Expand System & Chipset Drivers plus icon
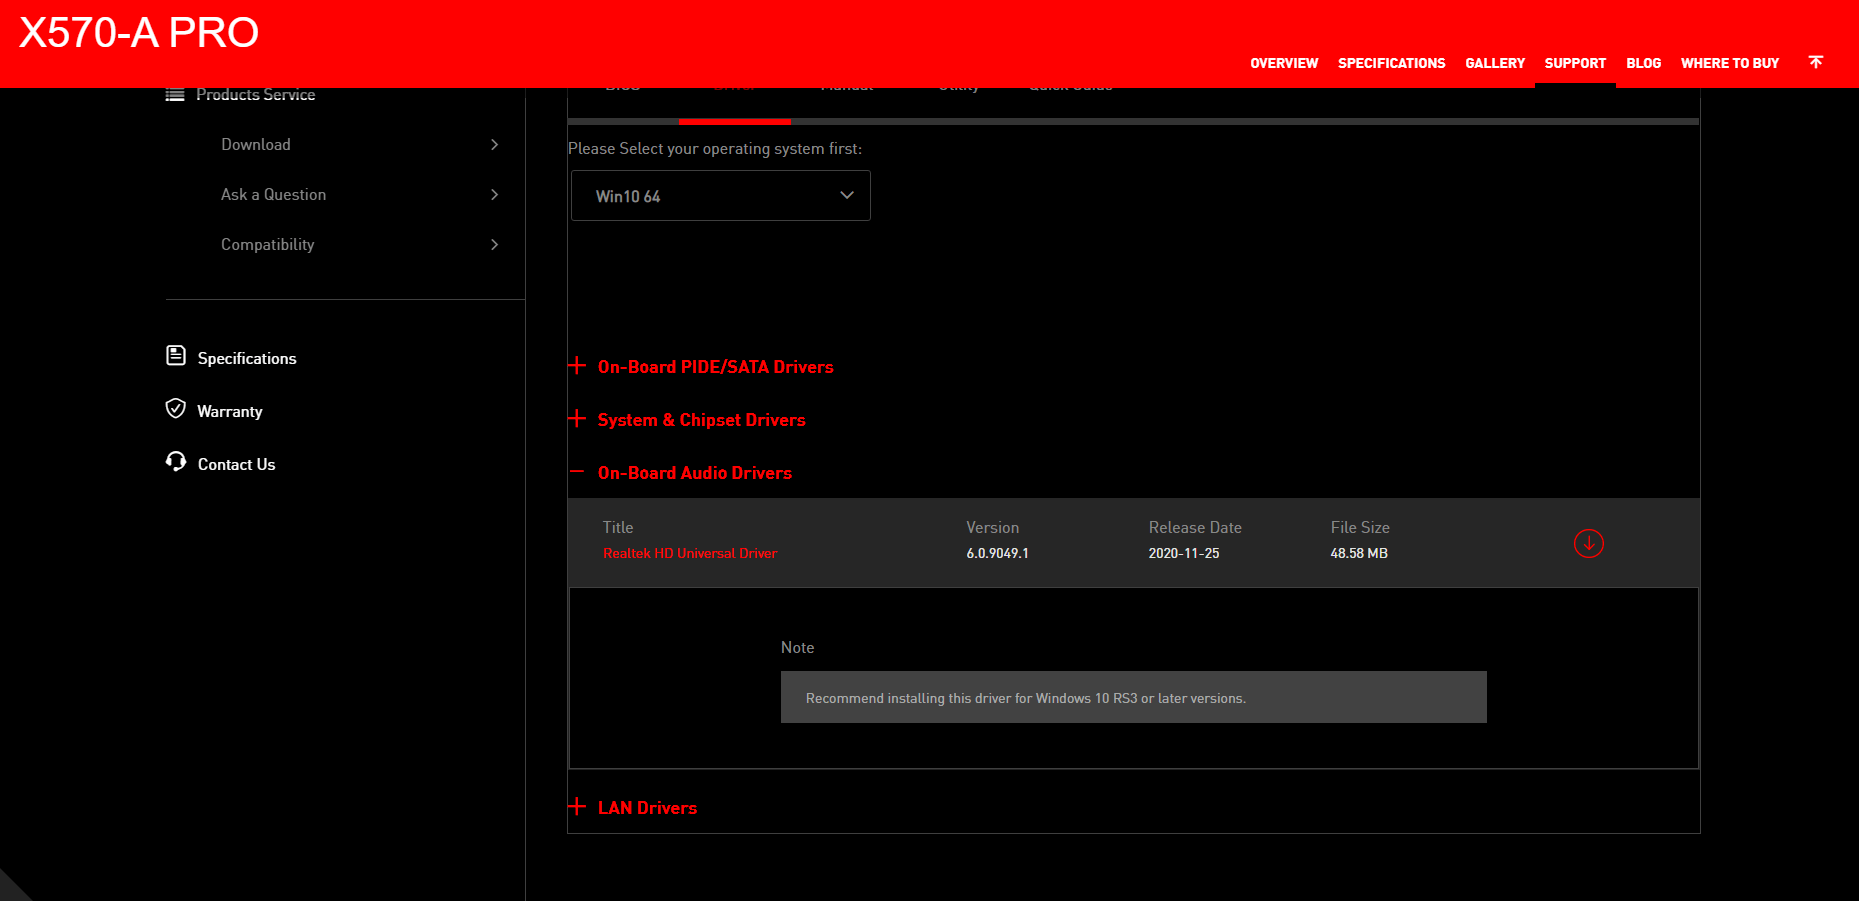Screen dimensions: 1859x901 (x=577, y=419)
